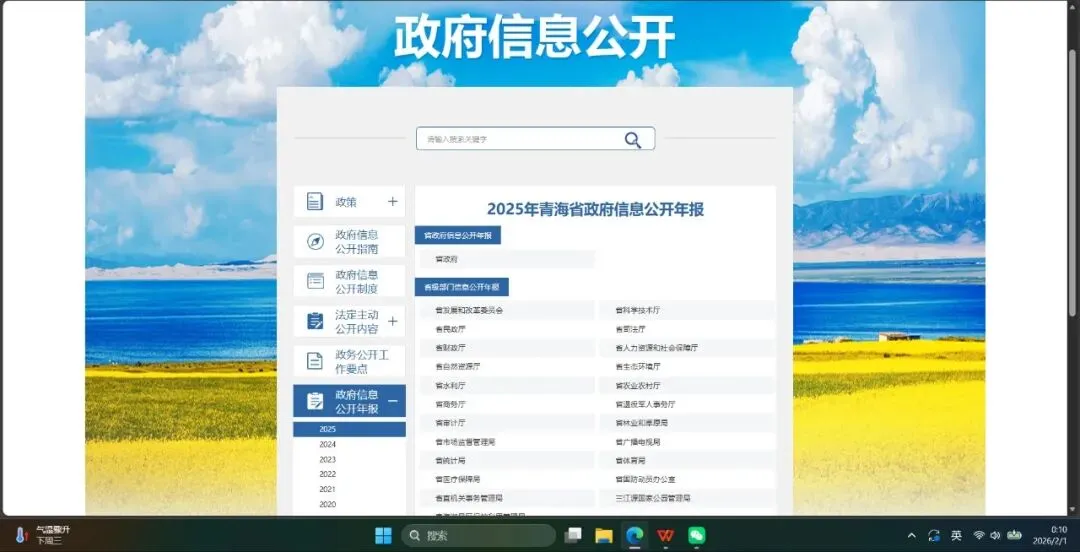Open File Explorer from the taskbar
The image size is (1080, 552).
(604, 535)
